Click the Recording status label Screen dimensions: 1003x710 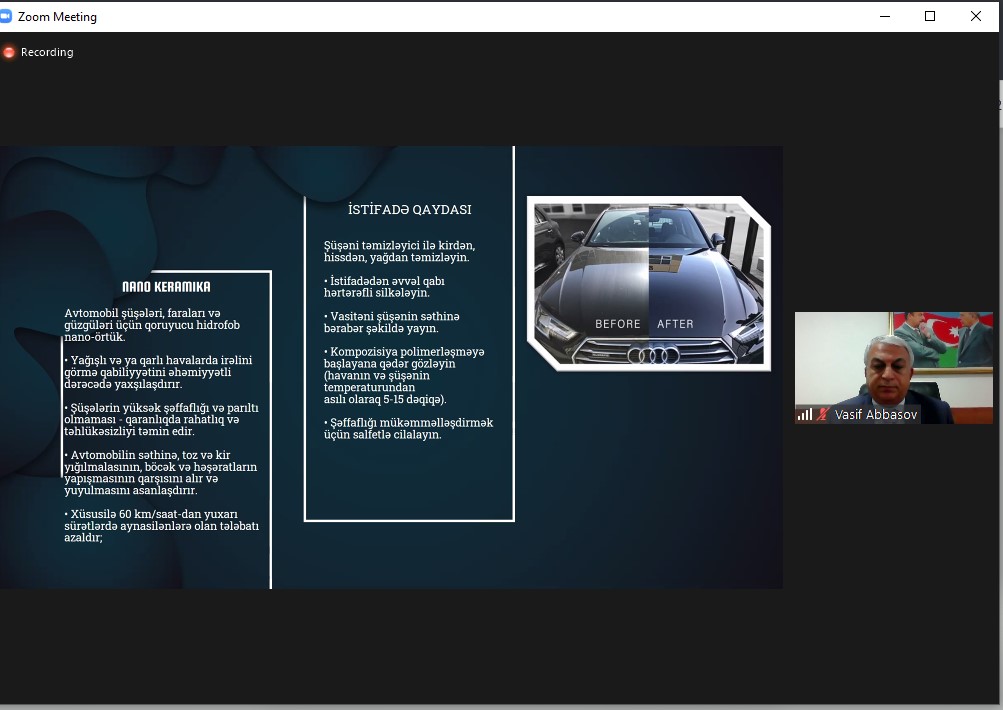47,52
